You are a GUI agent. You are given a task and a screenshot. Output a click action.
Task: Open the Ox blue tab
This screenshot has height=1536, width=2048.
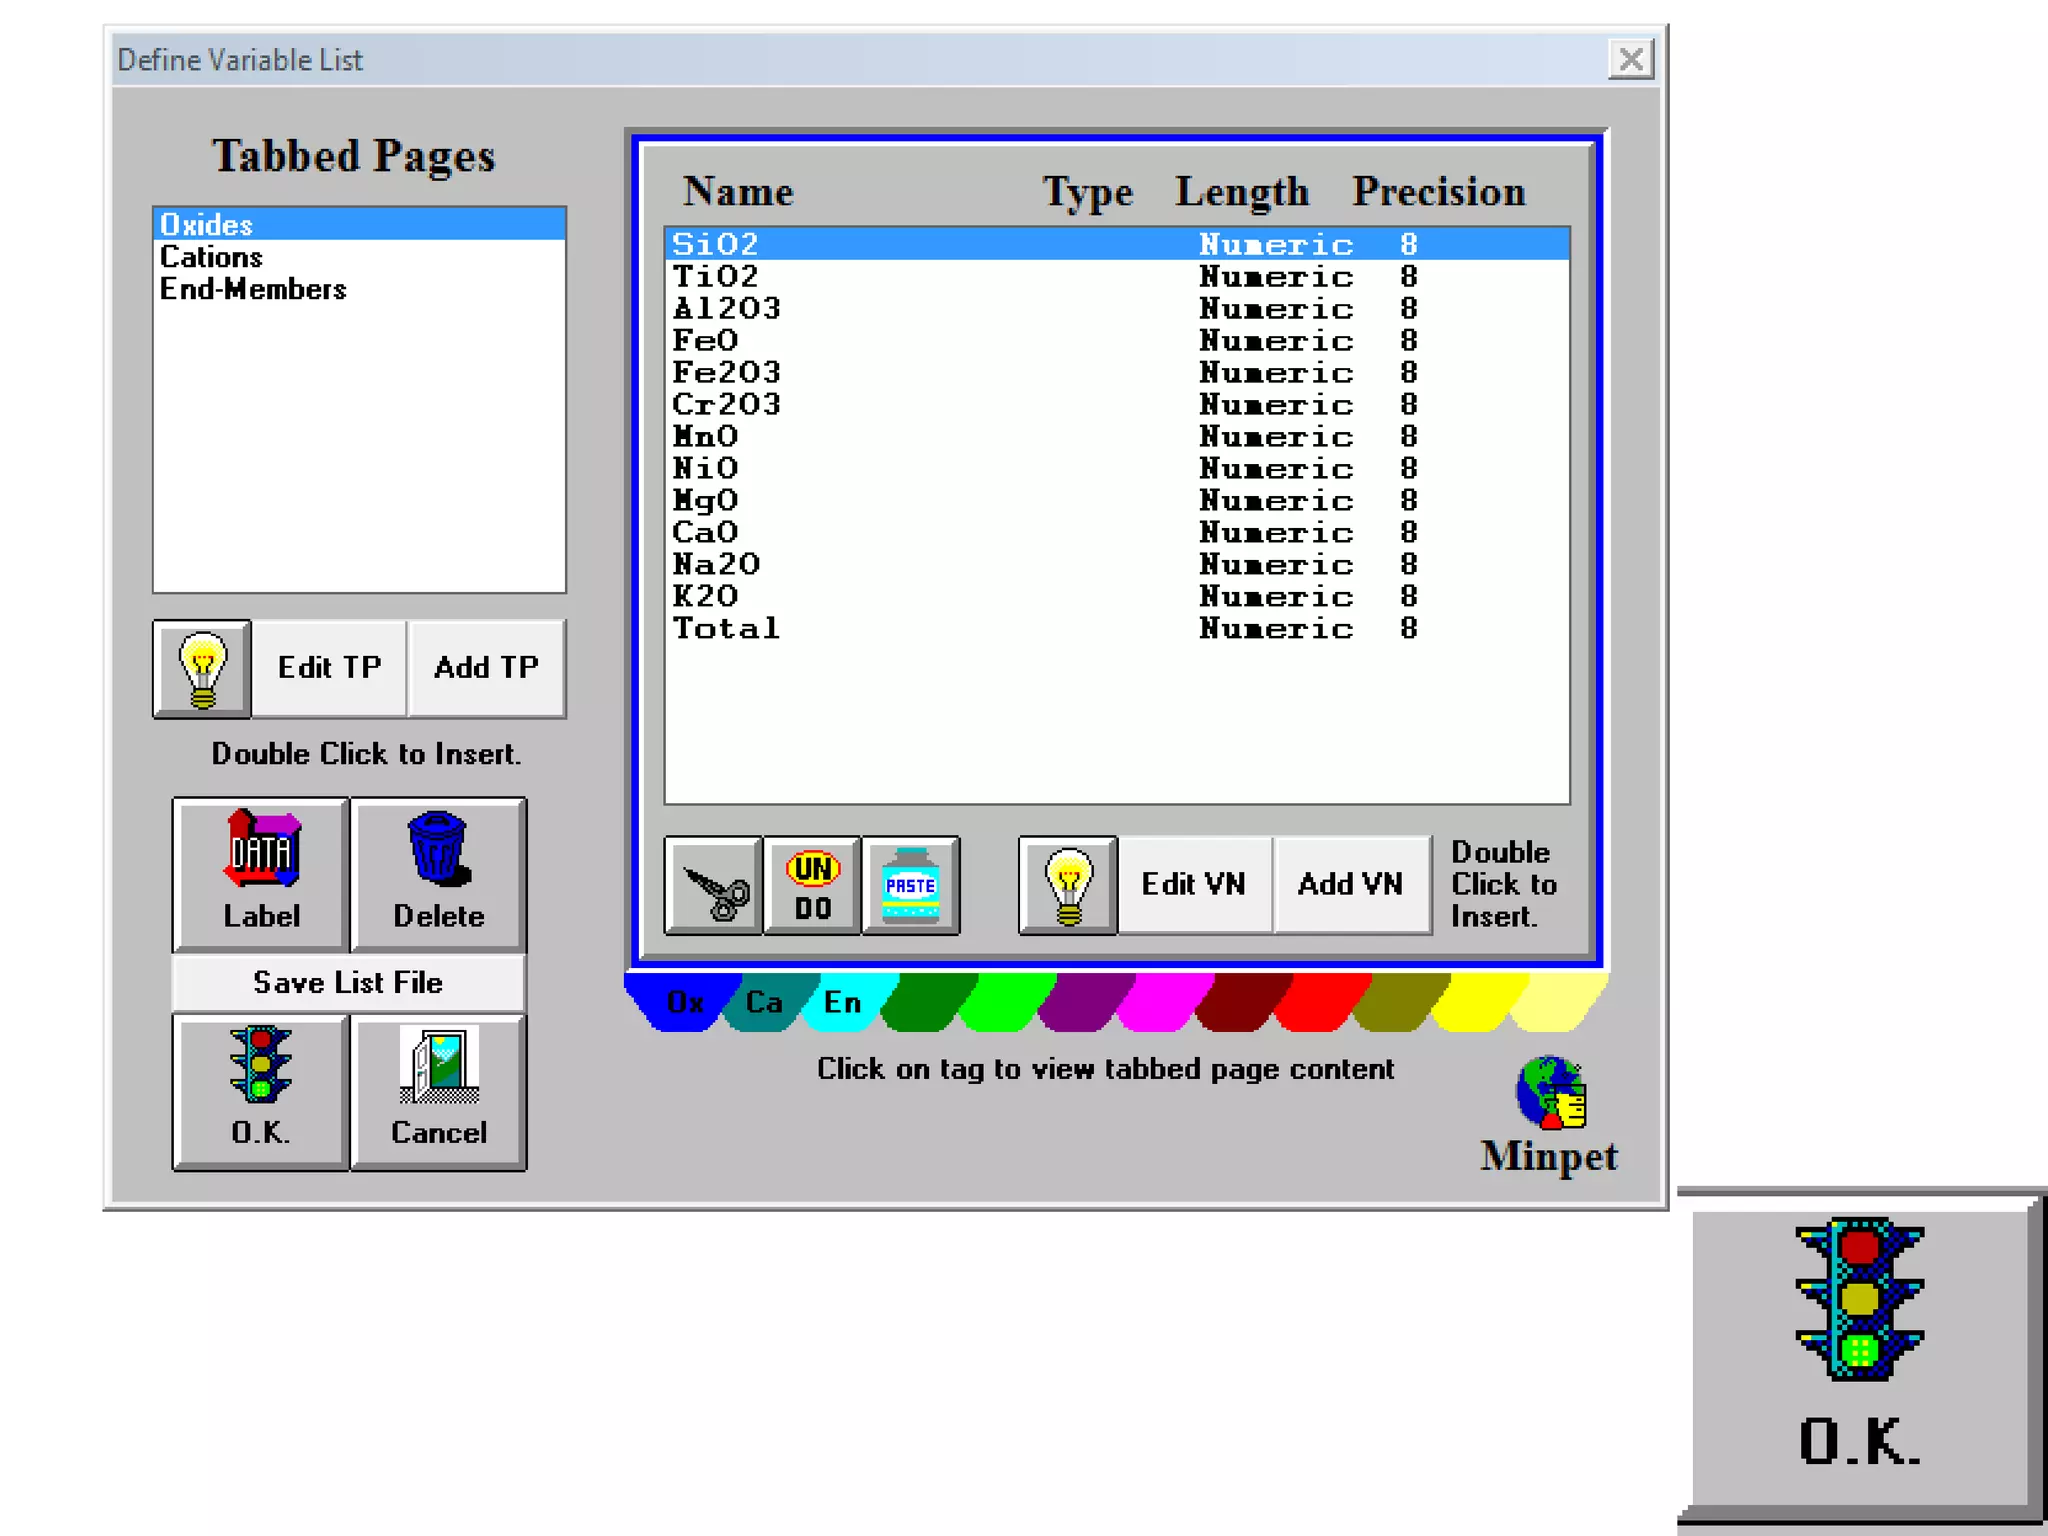[x=685, y=1002]
